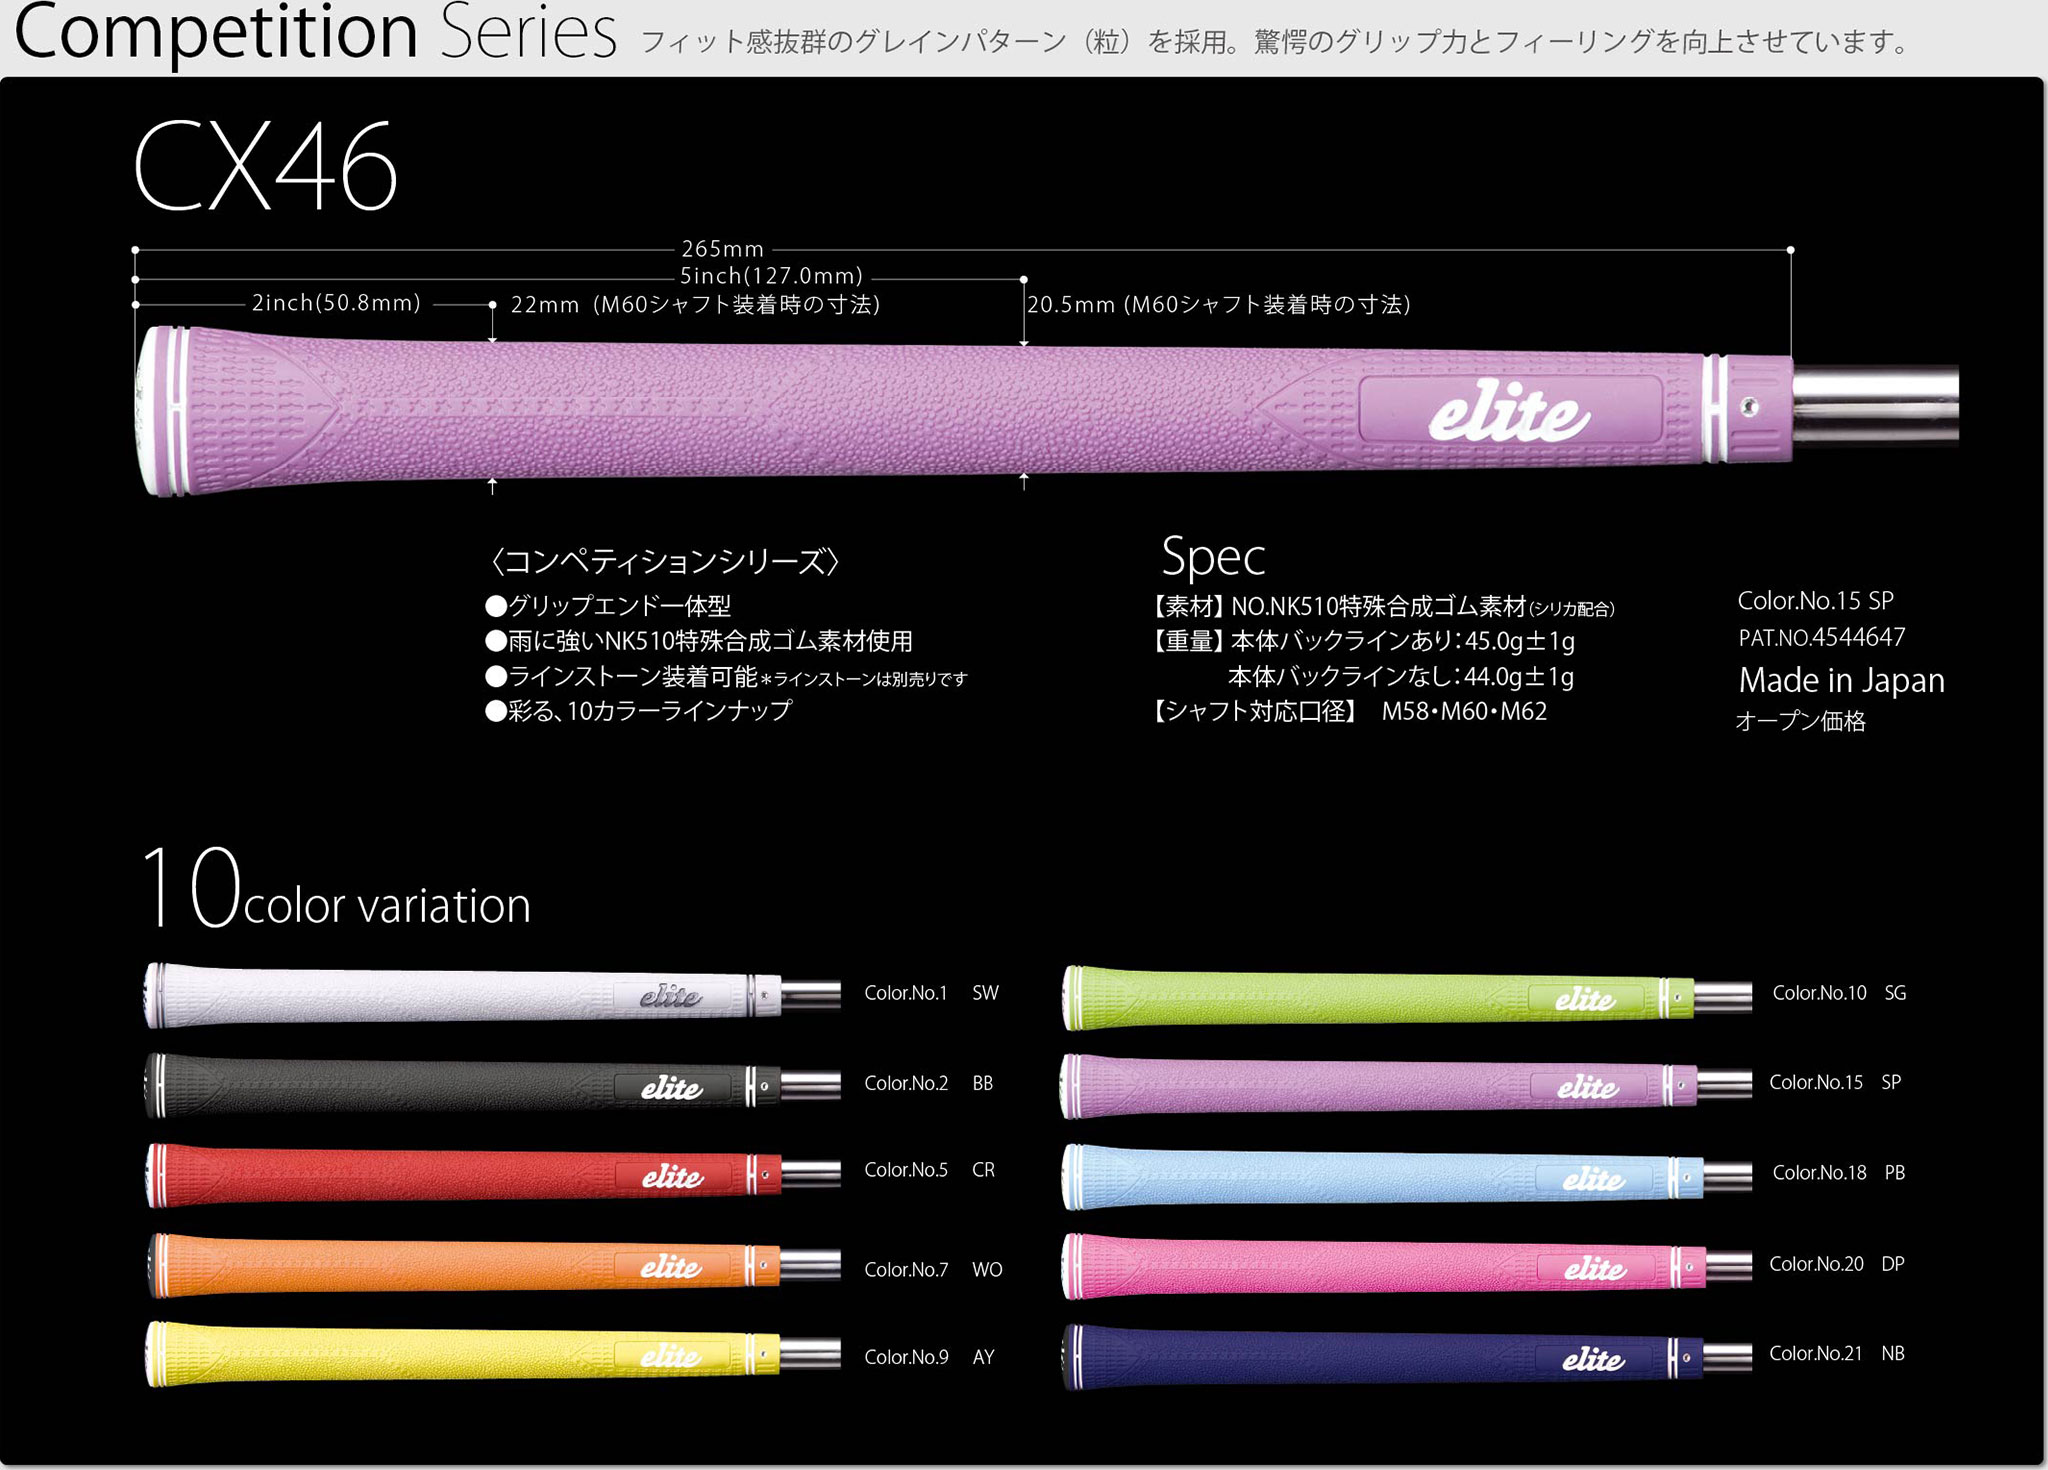Click the '22mm' M60 shaft dimension text
The height and width of the screenshot is (1470, 2048).
[695, 305]
